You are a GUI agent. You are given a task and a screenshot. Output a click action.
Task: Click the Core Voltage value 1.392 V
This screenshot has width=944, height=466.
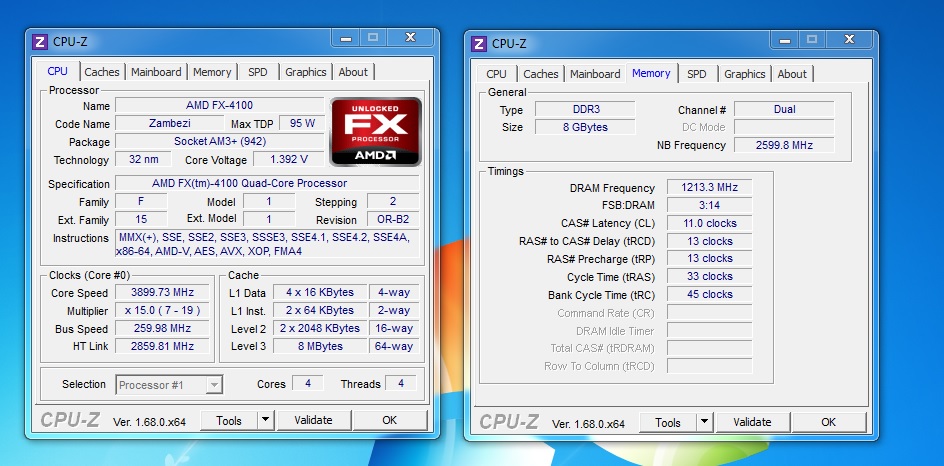coord(288,160)
